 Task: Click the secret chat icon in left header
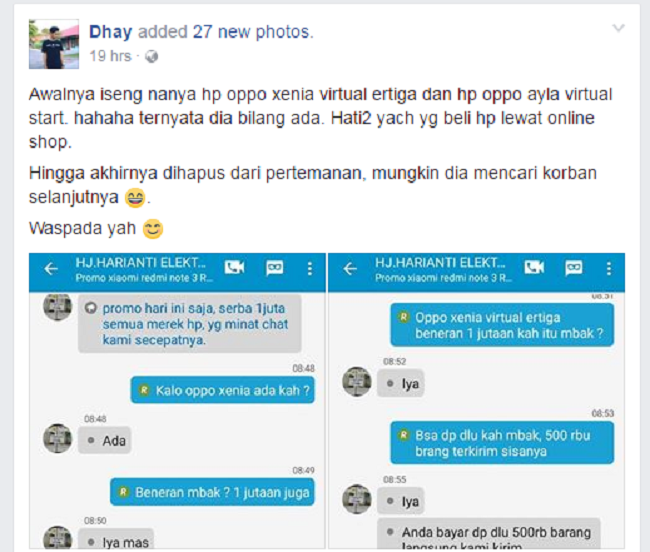tap(274, 268)
